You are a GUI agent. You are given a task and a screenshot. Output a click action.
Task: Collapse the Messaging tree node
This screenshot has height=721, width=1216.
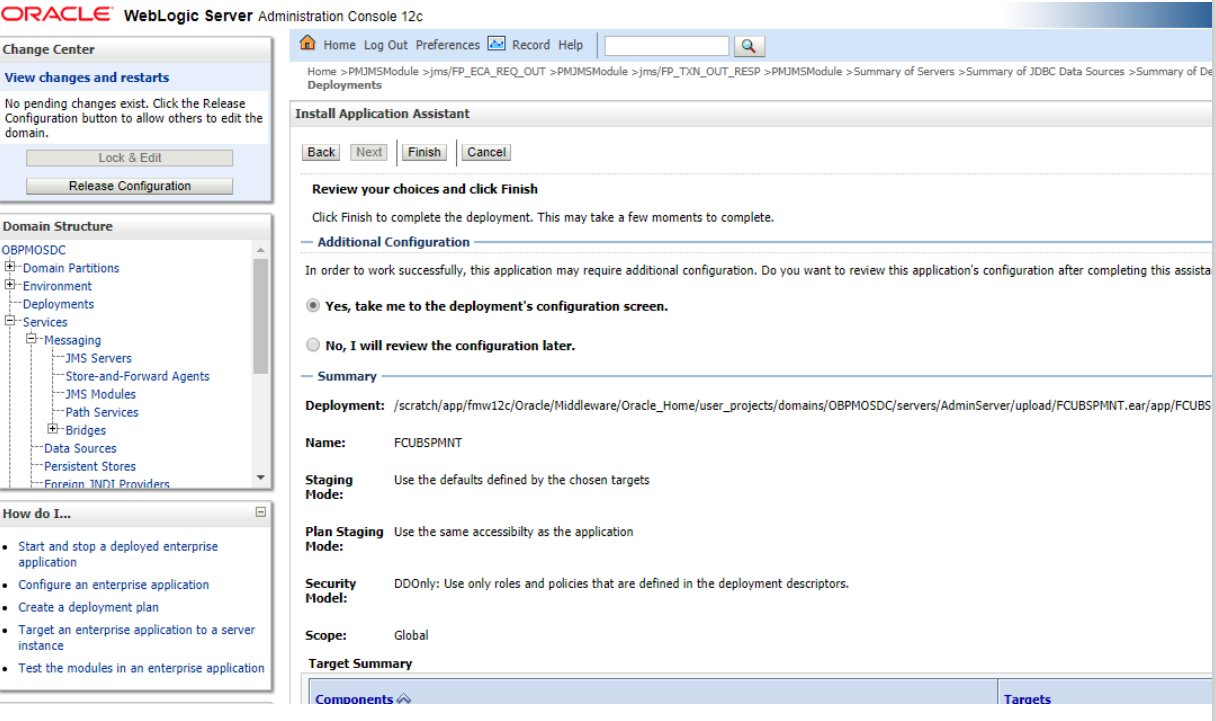pyautogui.click(x=33, y=339)
